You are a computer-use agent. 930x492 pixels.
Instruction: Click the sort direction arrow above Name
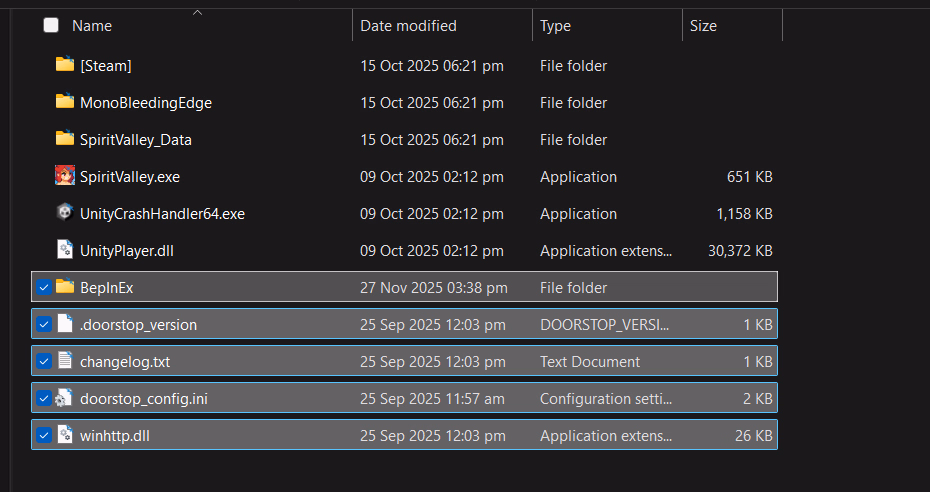click(197, 12)
